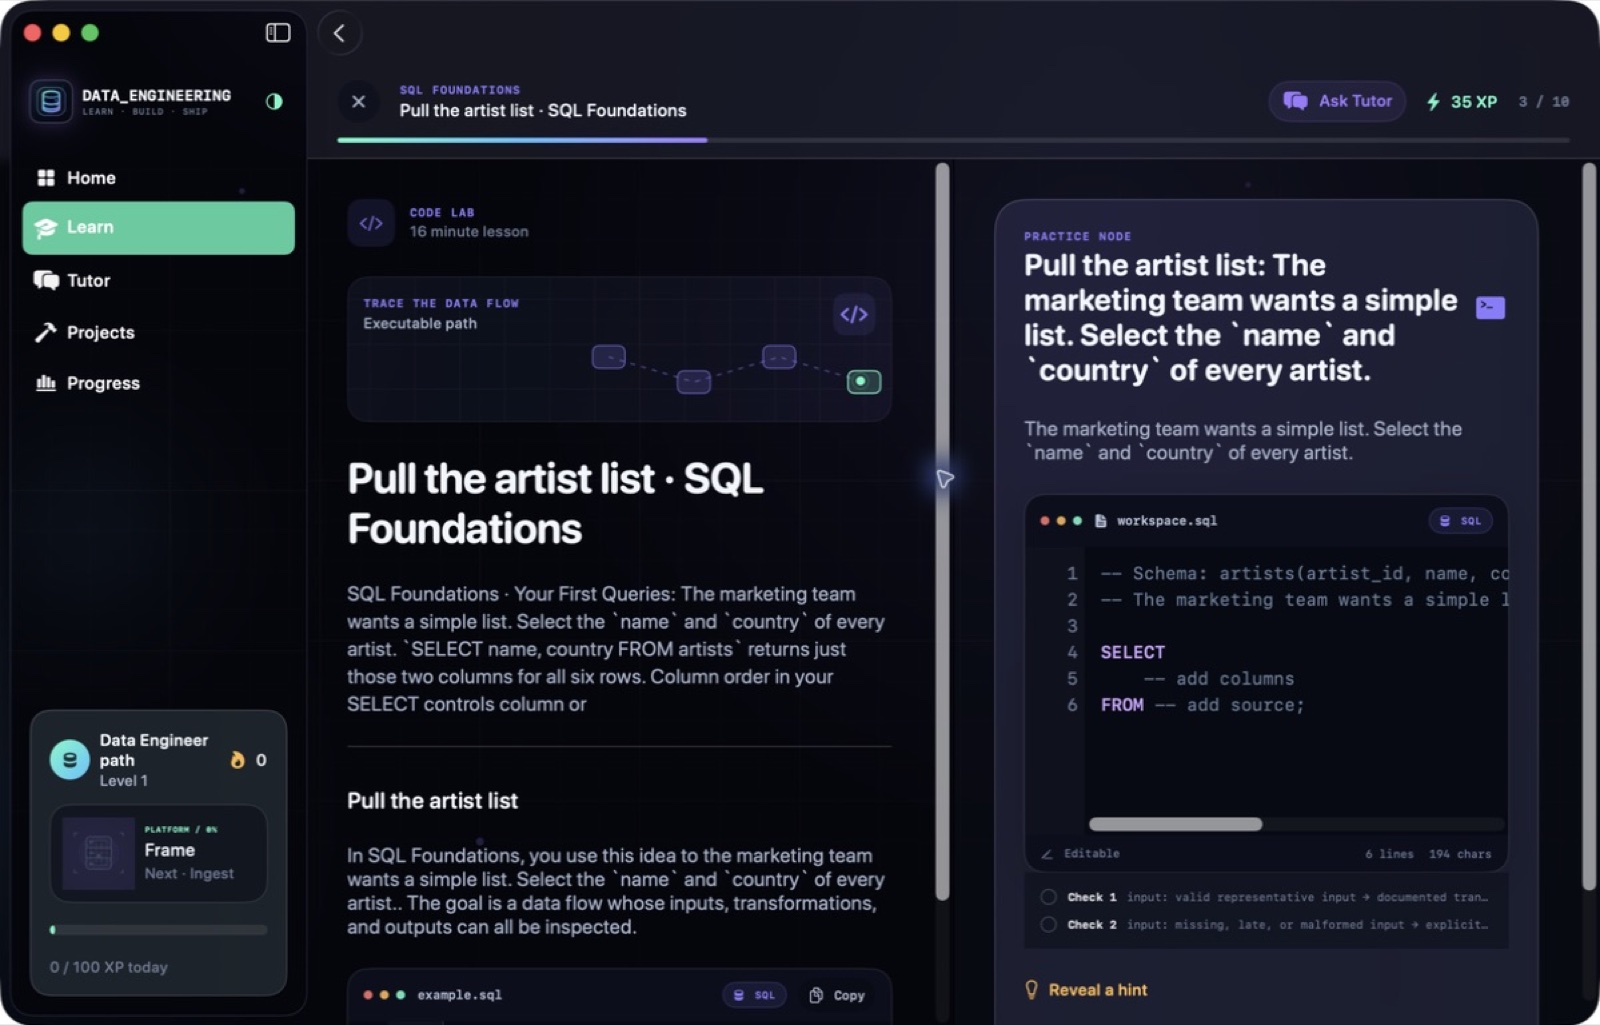
Task: Click the editor horizontal scrollbar
Action: (x=1175, y=824)
